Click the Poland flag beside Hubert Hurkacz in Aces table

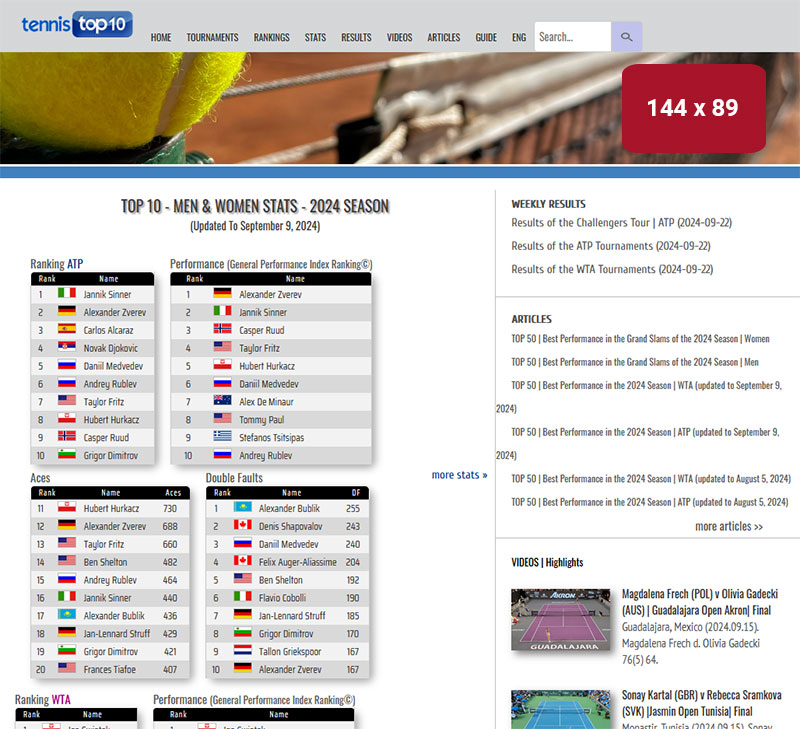pyautogui.click(x=67, y=507)
